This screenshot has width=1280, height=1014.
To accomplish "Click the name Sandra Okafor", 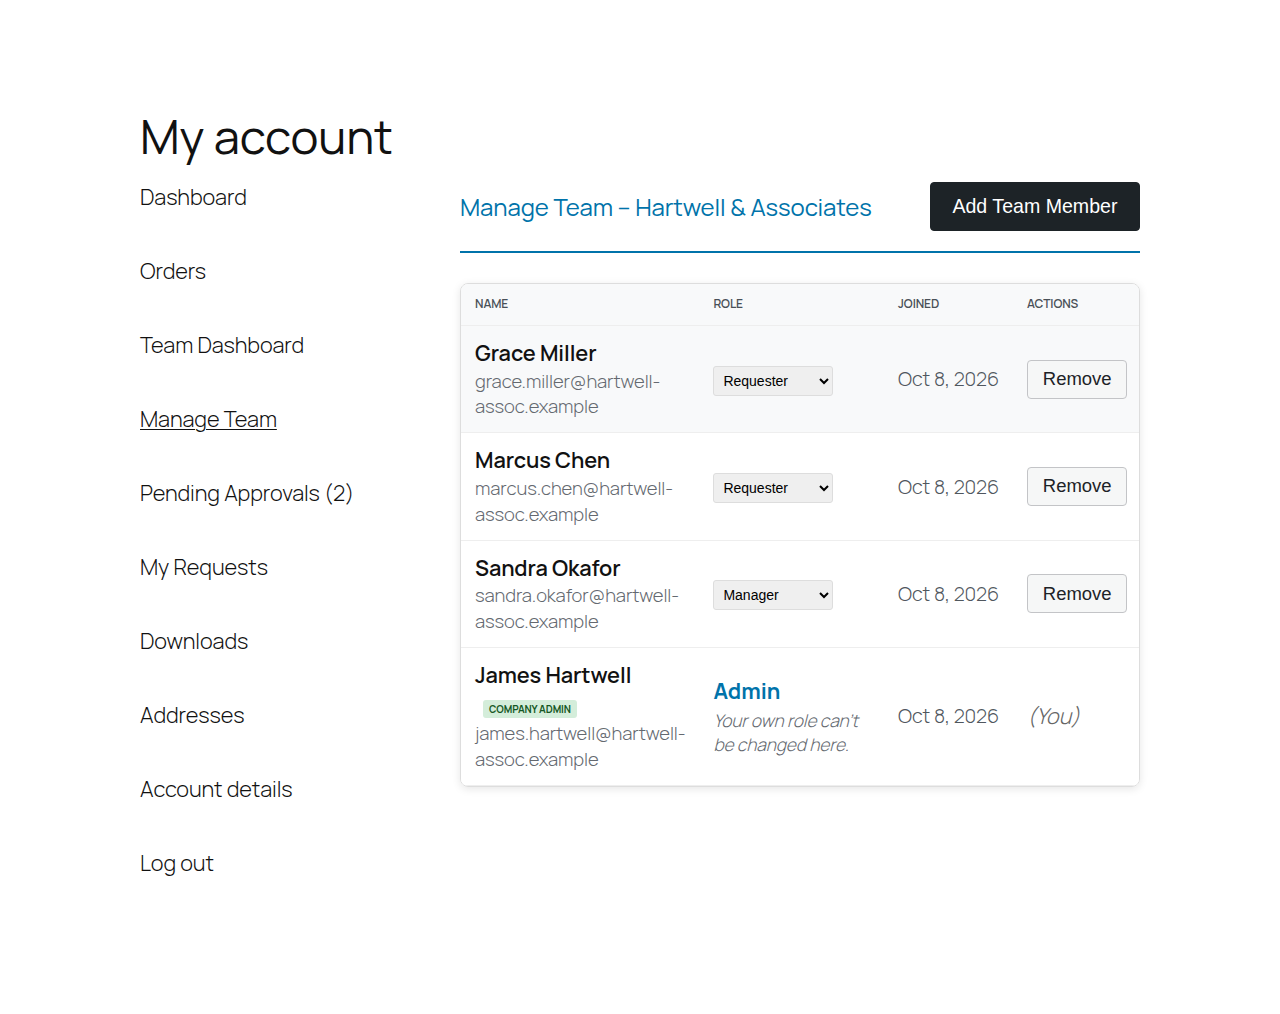I will click(x=547, y=569).
